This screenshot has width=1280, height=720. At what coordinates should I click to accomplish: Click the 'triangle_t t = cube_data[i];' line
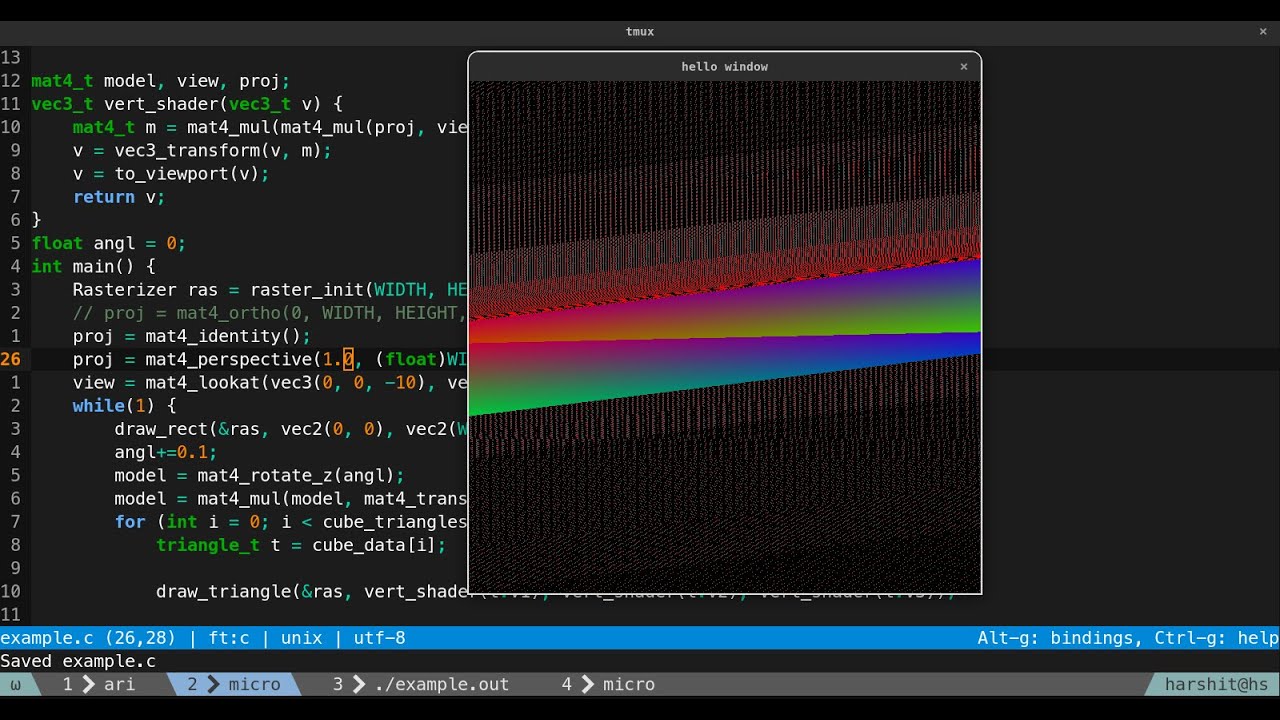pyautogui.click(x=301, y=545)
